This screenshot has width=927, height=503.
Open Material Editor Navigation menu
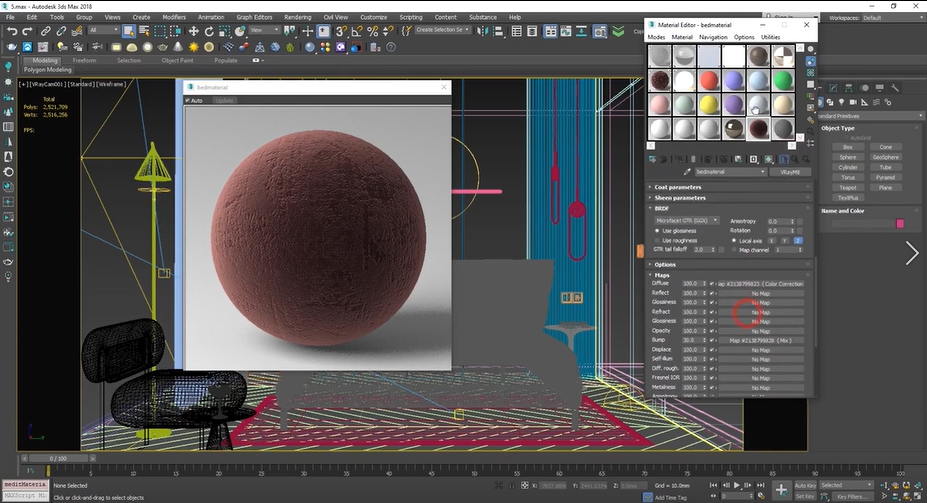point(713,37)
